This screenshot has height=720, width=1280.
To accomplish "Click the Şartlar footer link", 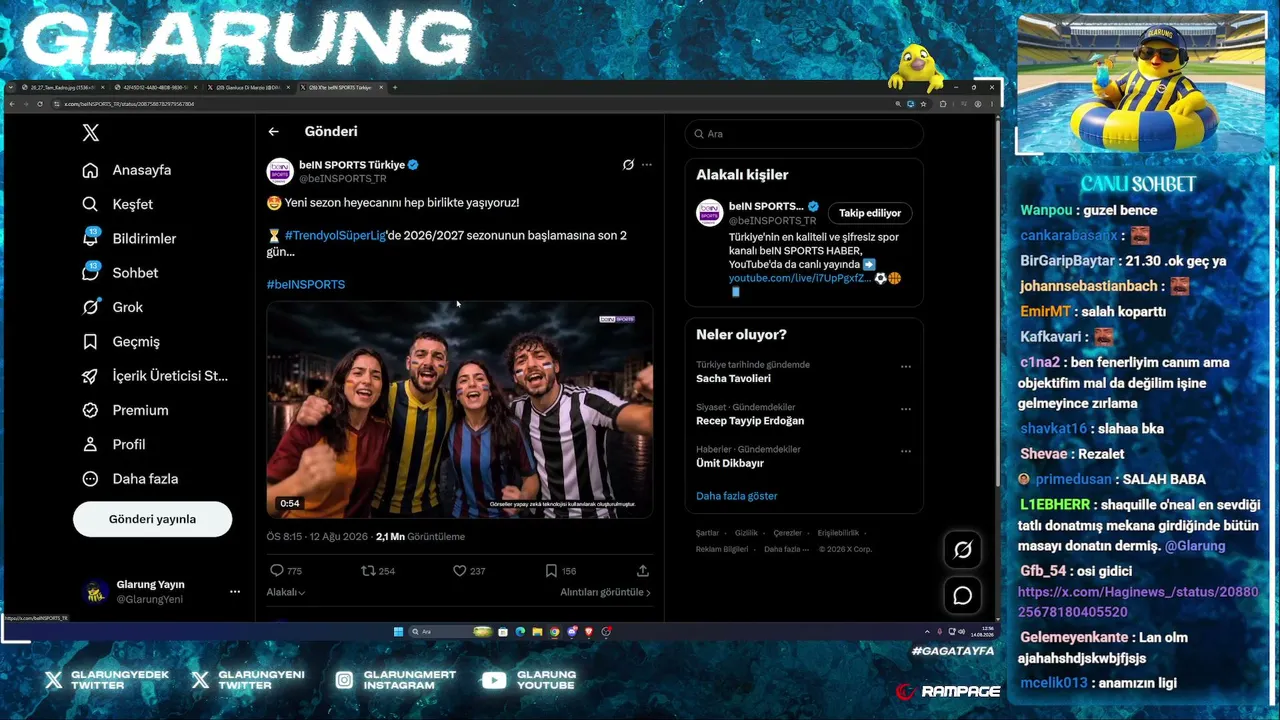I will click(x=708, y=533).
